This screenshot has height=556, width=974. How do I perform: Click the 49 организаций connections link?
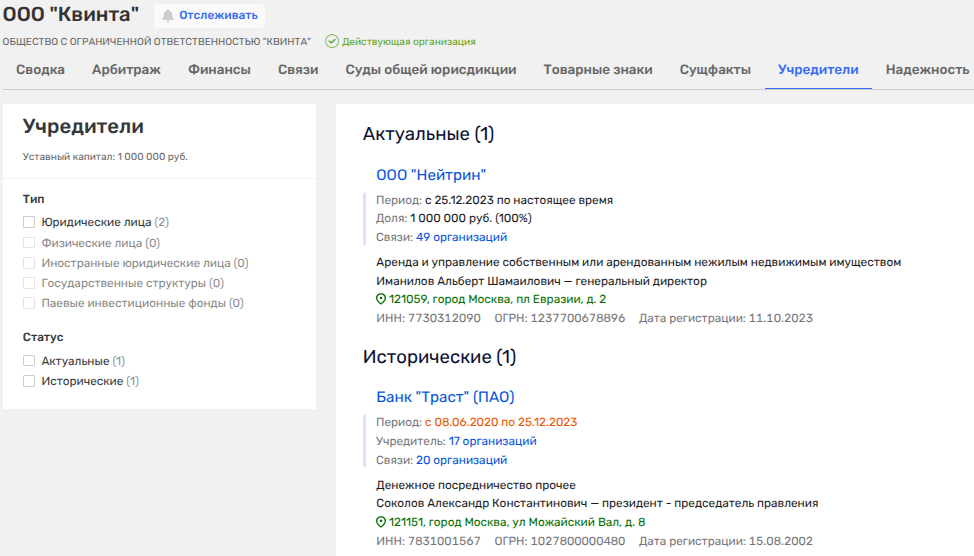click(x=462, y=237)
